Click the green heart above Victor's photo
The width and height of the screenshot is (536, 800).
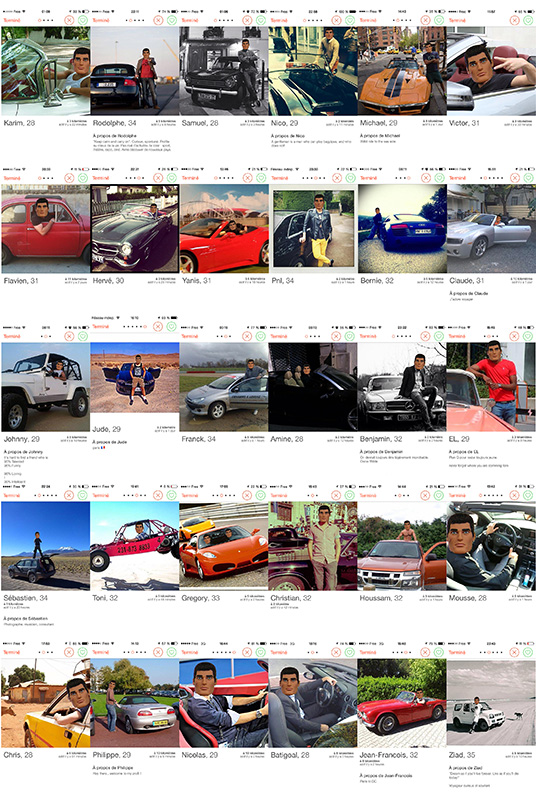528,20
